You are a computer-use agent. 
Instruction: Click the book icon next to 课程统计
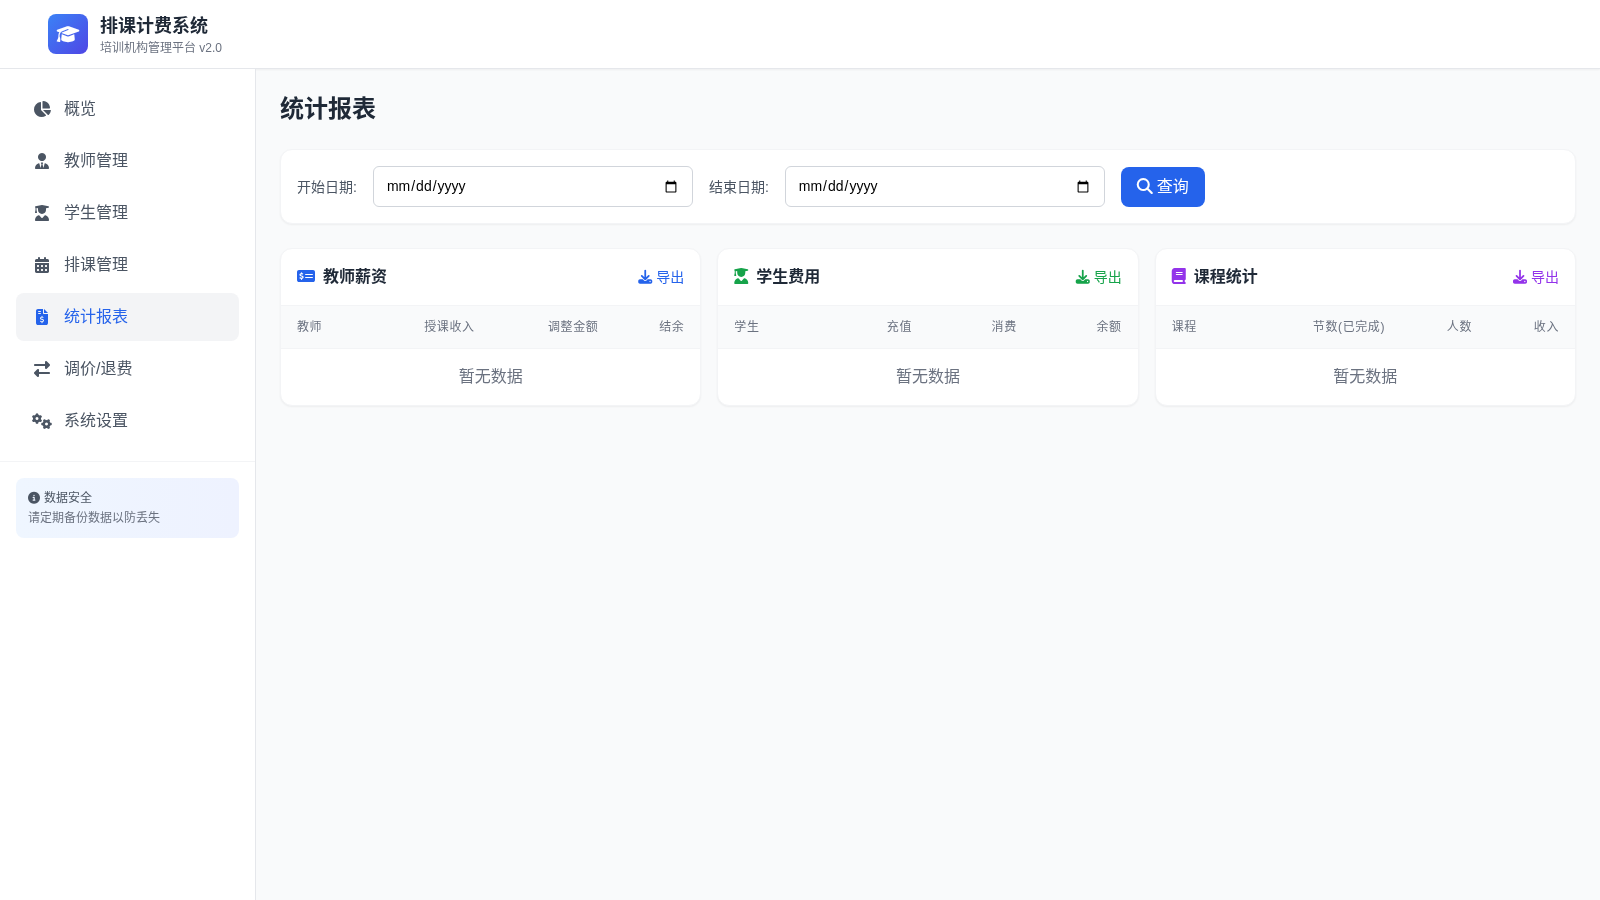[x=1179, y=276]
